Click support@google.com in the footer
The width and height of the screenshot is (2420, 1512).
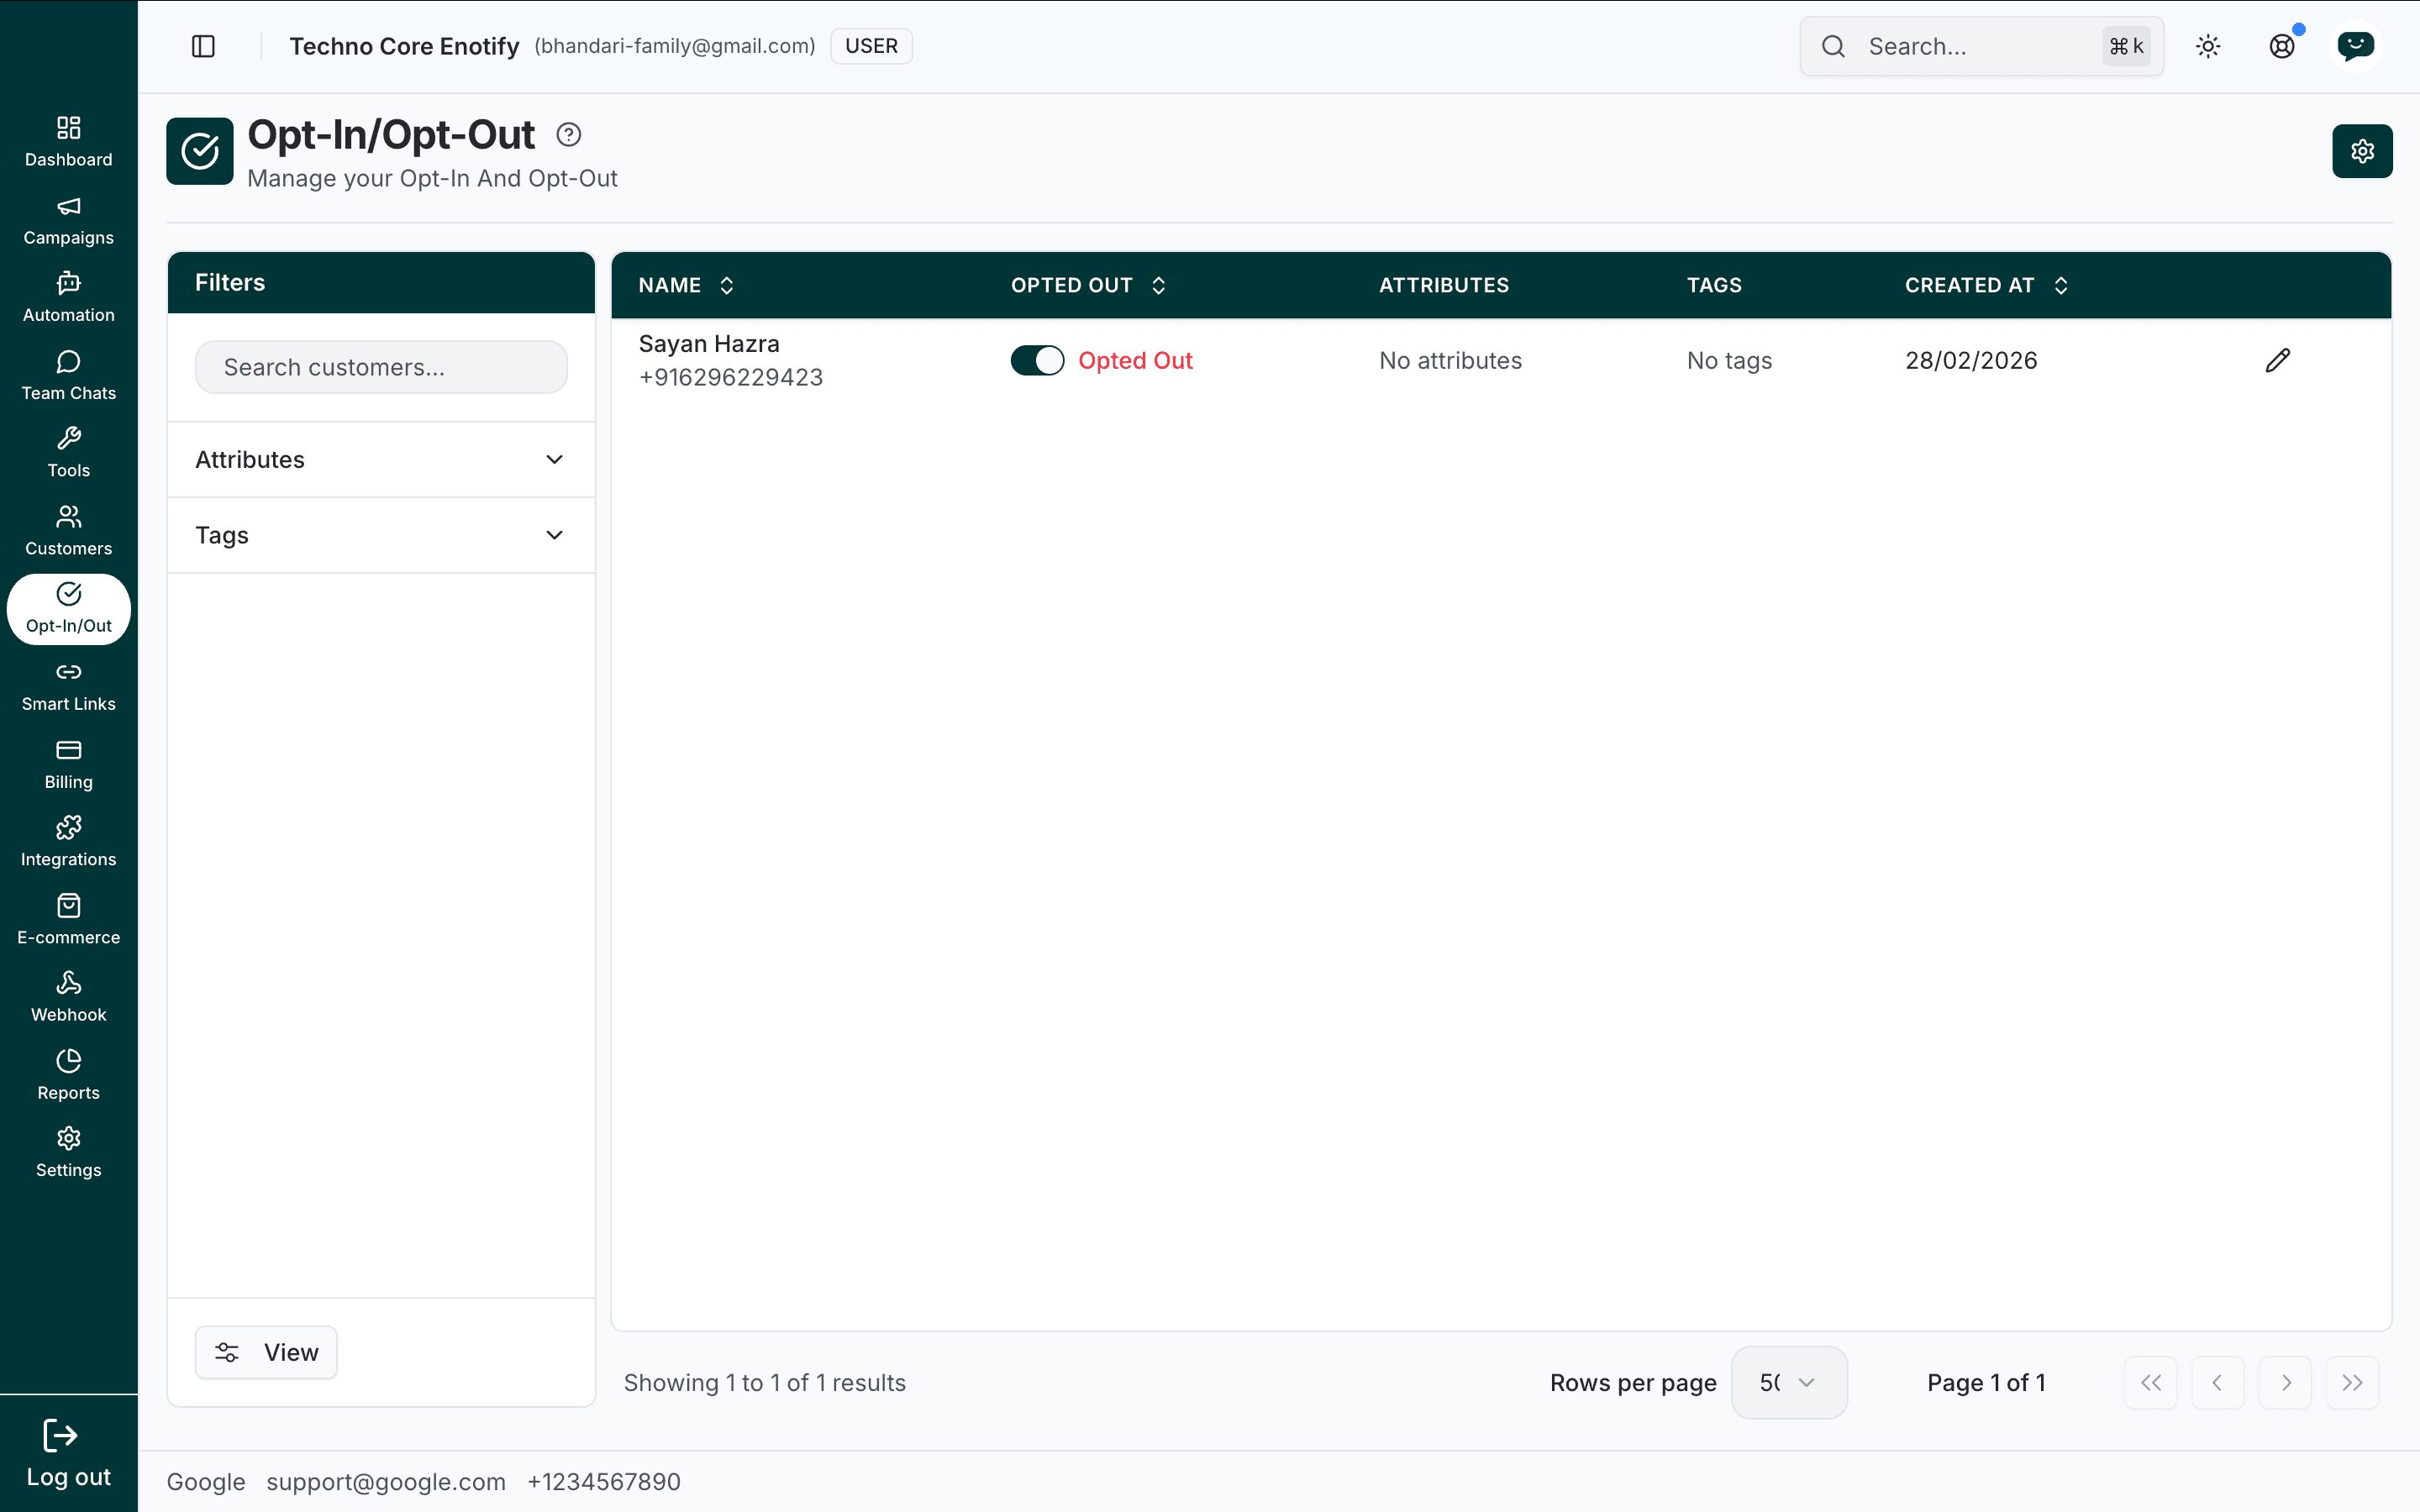386,1481
